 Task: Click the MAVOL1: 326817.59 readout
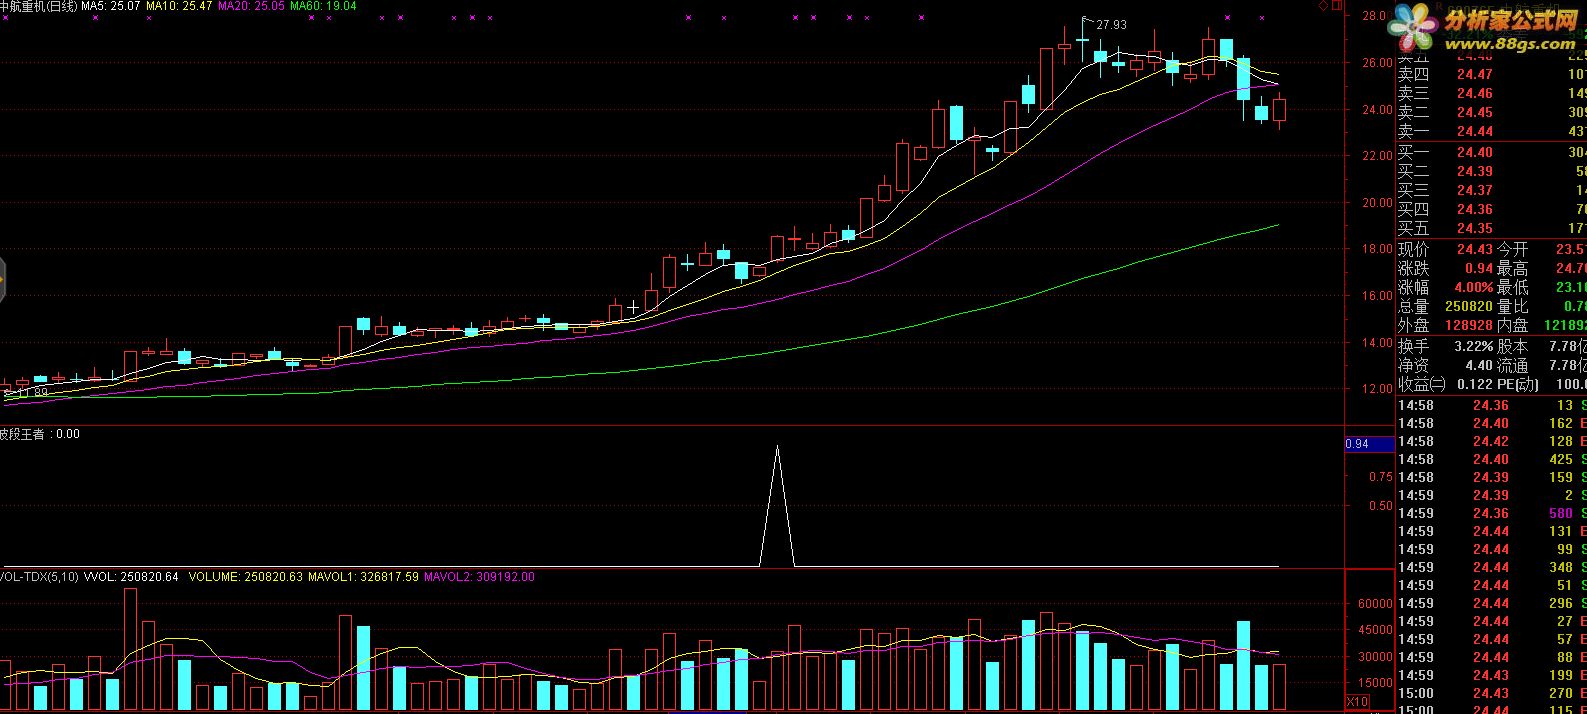click(363, 577)
